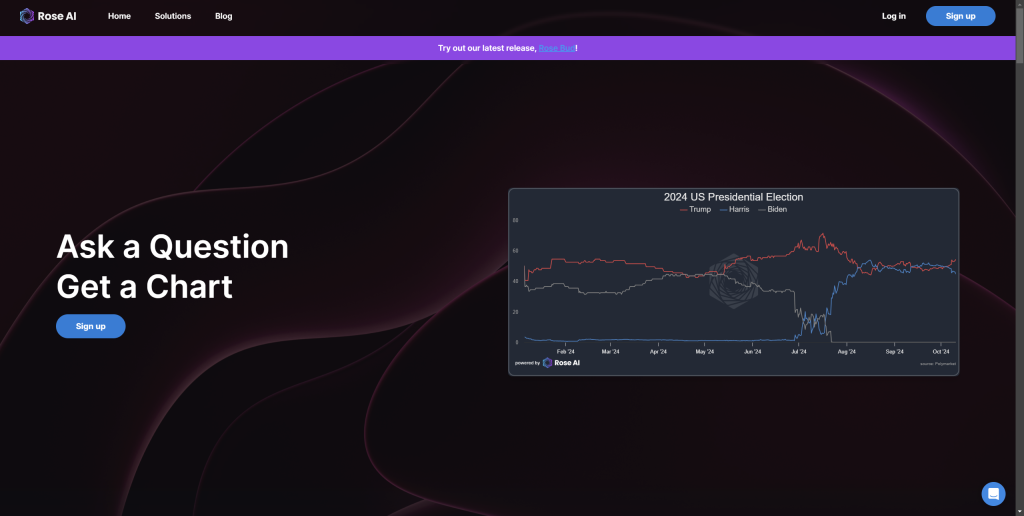This screenshot has height=516, width=1024.
Task: Click the Apr '24 axis label
Action: tap(658, 351)
